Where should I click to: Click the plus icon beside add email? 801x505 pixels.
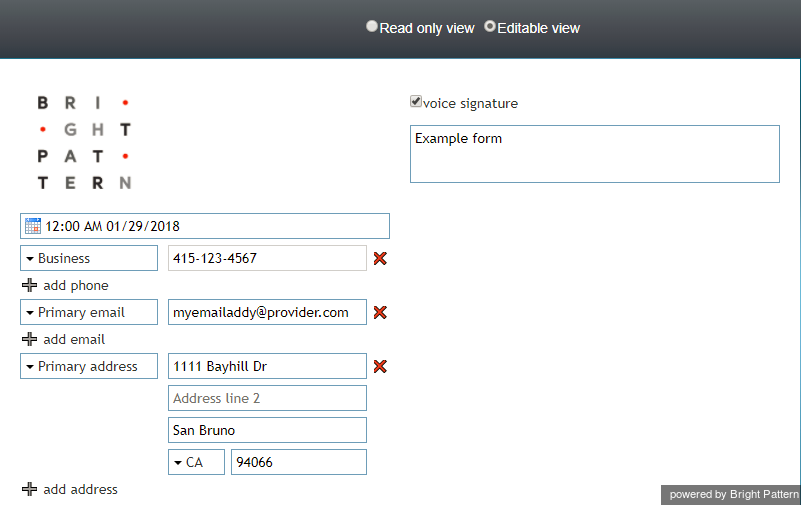30,339
